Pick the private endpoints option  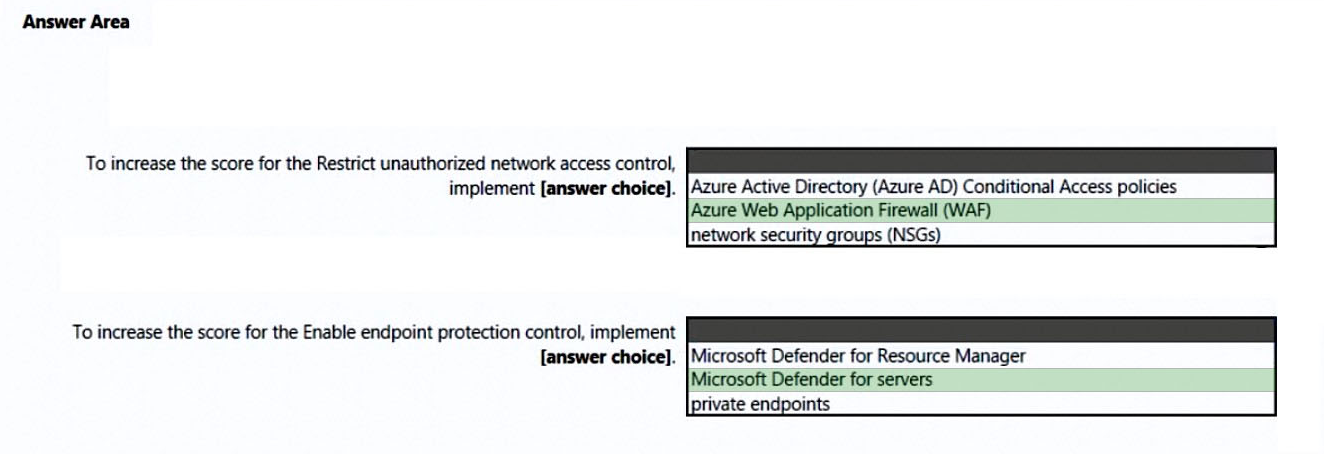(760, 405)
